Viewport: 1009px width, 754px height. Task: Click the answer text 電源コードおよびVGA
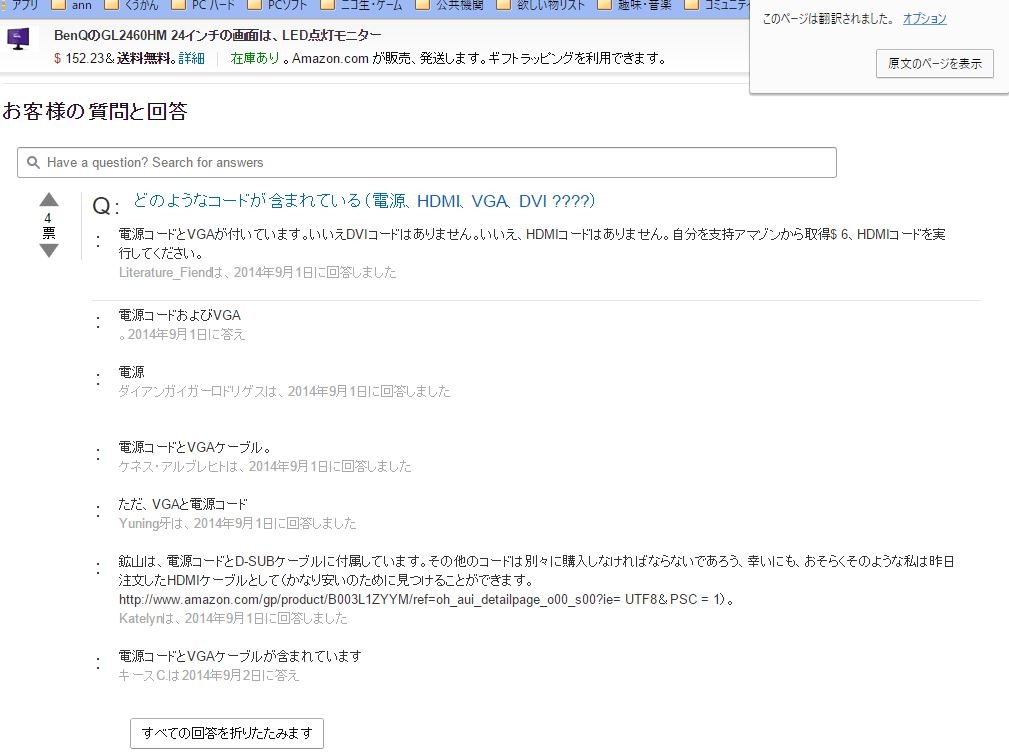point(180,316)
